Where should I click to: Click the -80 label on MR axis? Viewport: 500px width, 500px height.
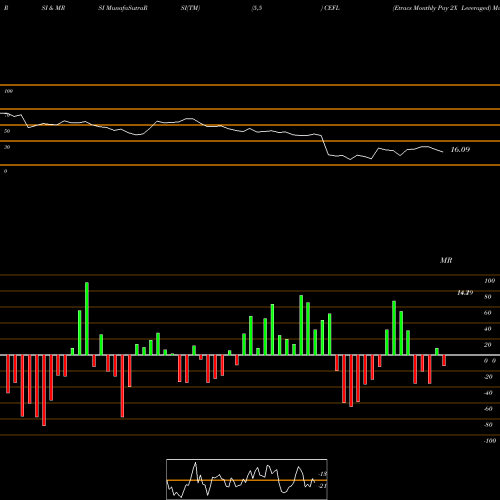point(488,425)
